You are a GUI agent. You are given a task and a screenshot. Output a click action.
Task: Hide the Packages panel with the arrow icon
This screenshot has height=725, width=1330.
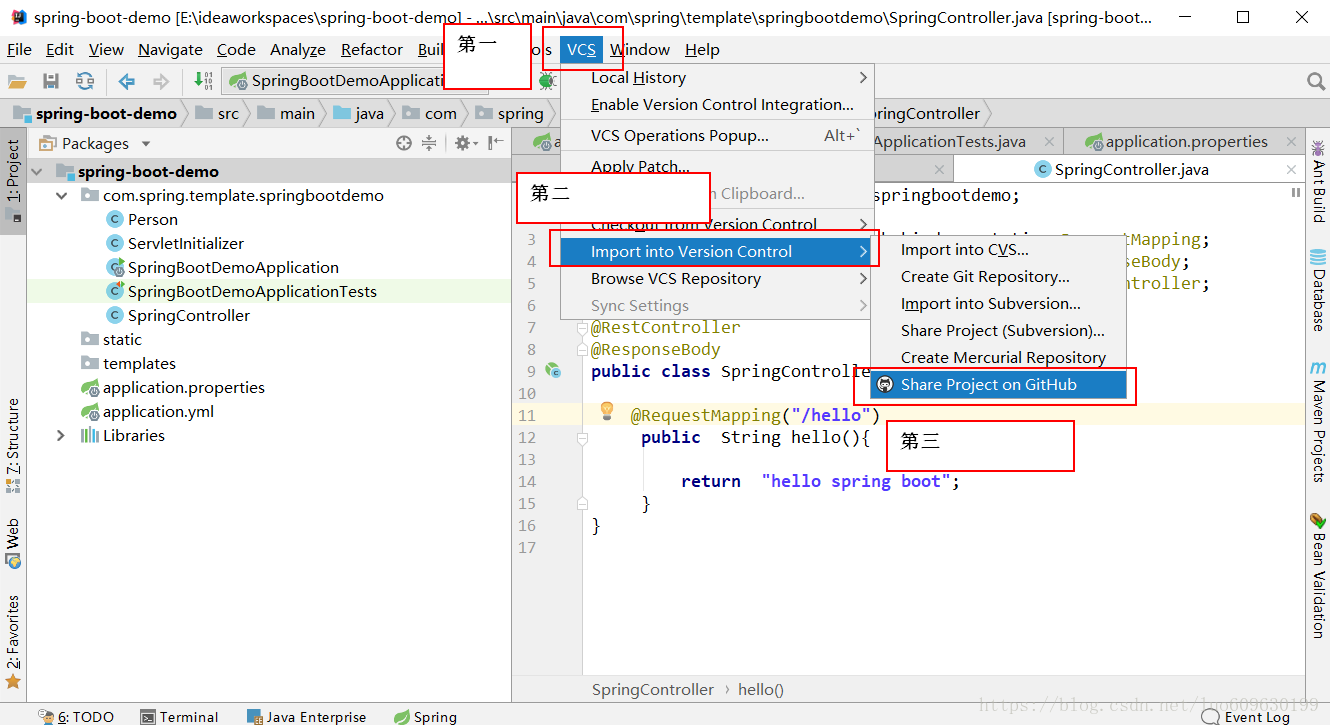496,143
